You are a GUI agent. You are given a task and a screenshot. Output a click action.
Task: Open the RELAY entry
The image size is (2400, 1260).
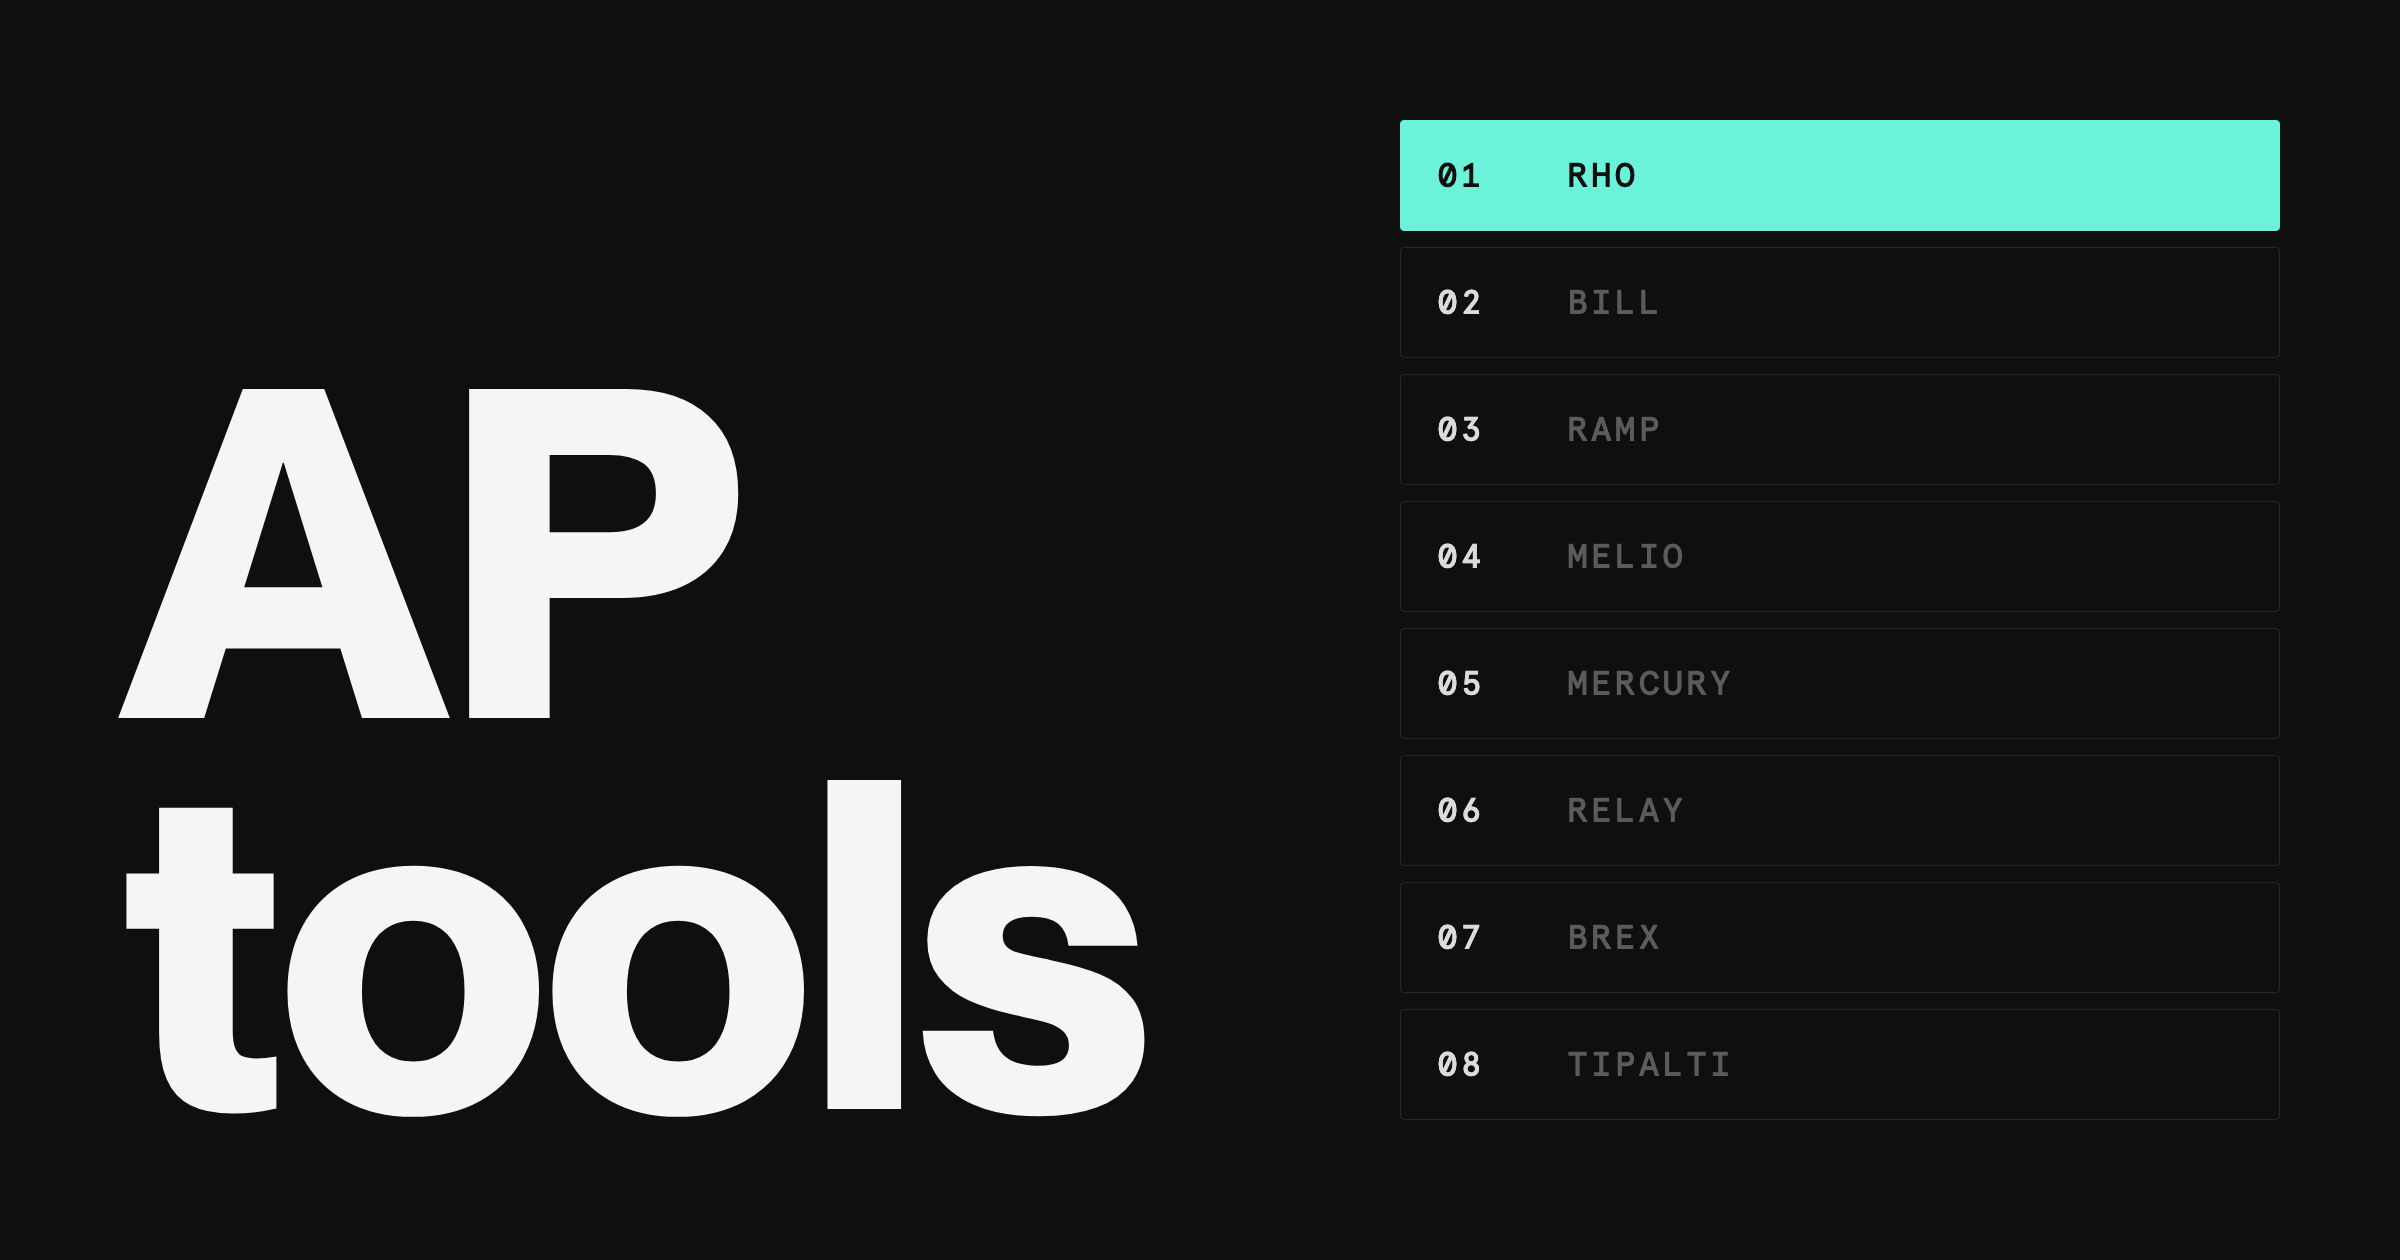(1840, 810)
